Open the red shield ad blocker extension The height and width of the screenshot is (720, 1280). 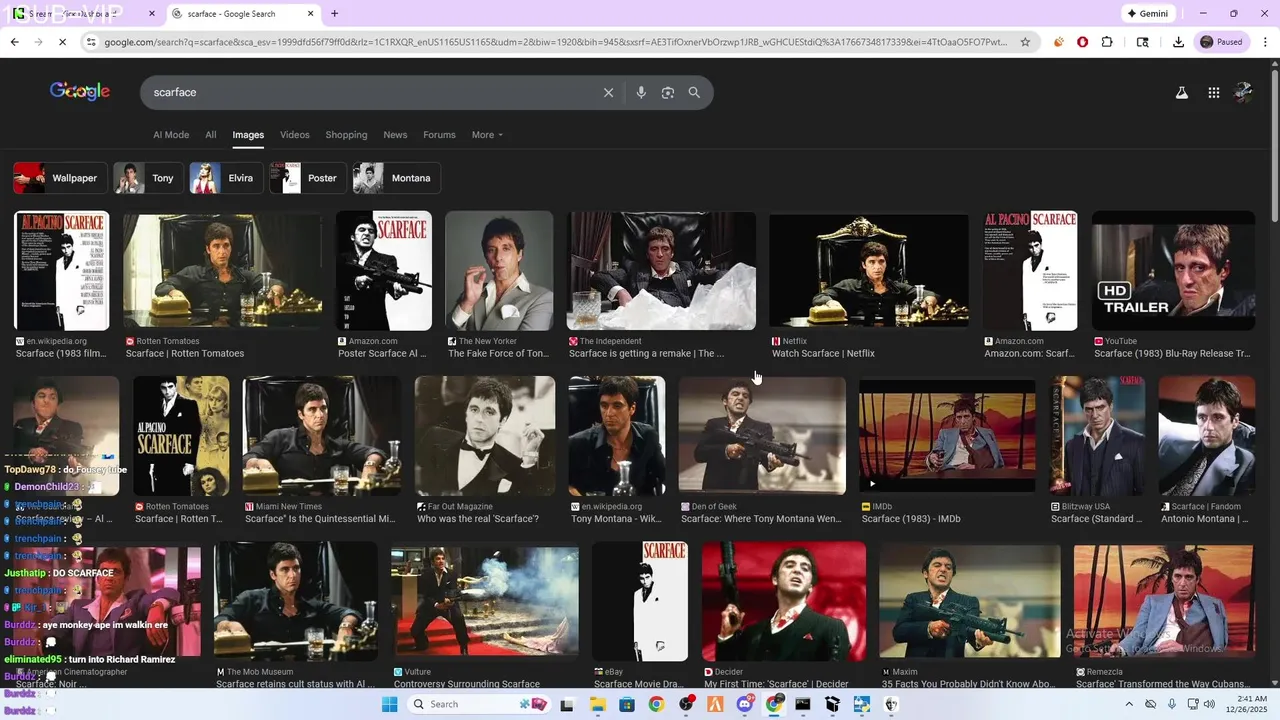pyautogui.click(x=1083, y=42)
